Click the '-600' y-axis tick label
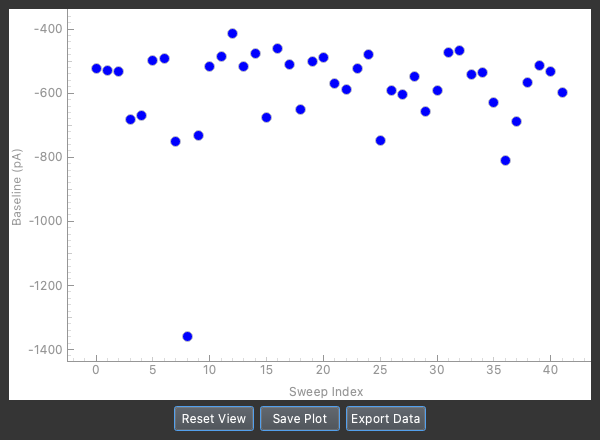The image size is (600, 440). click(48, 93)
